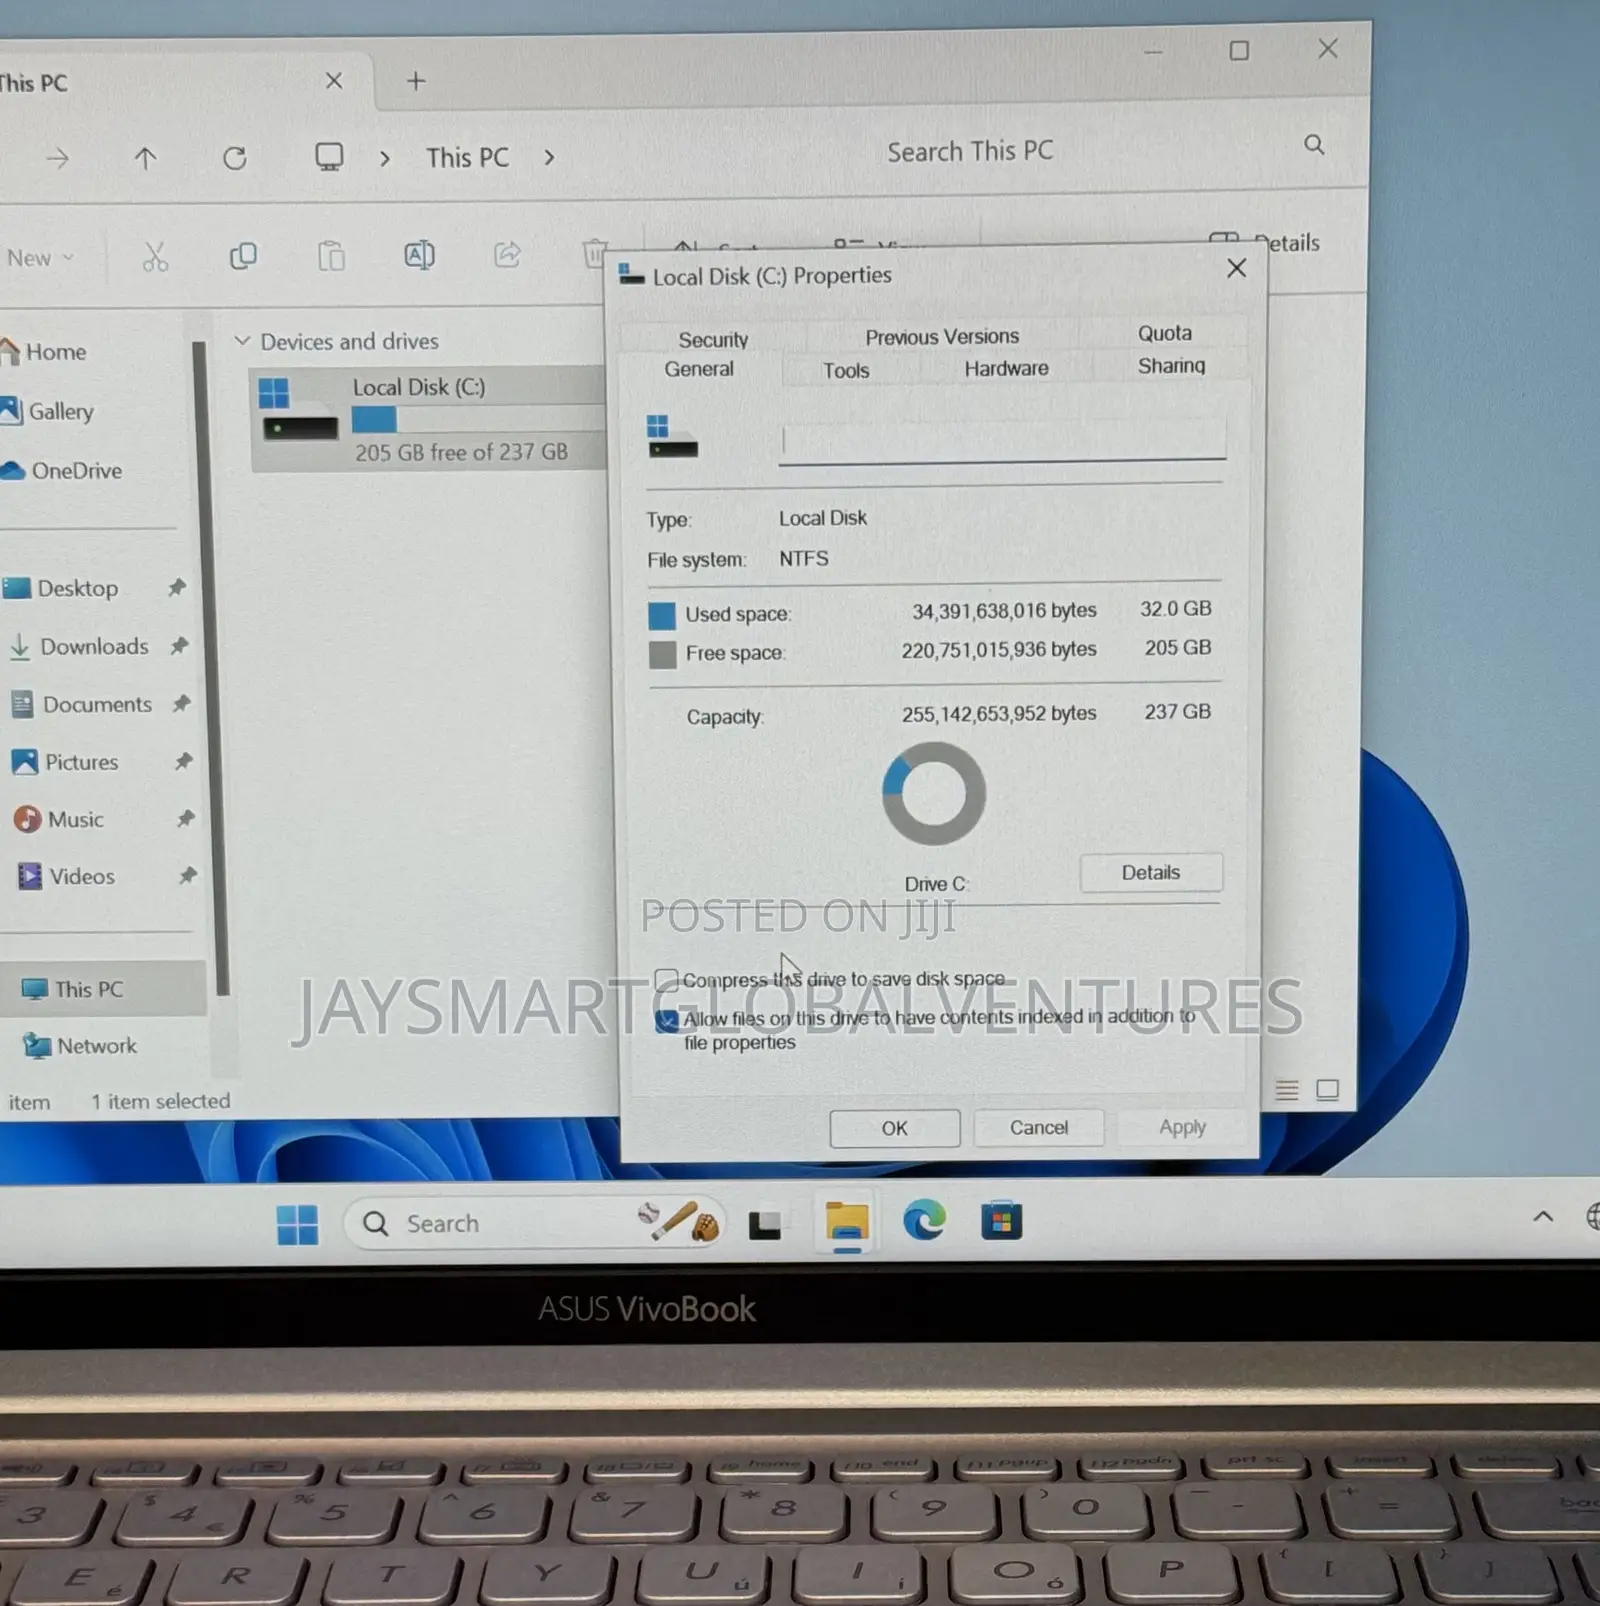Switch to the Previous Versions tab

(942, 337)
